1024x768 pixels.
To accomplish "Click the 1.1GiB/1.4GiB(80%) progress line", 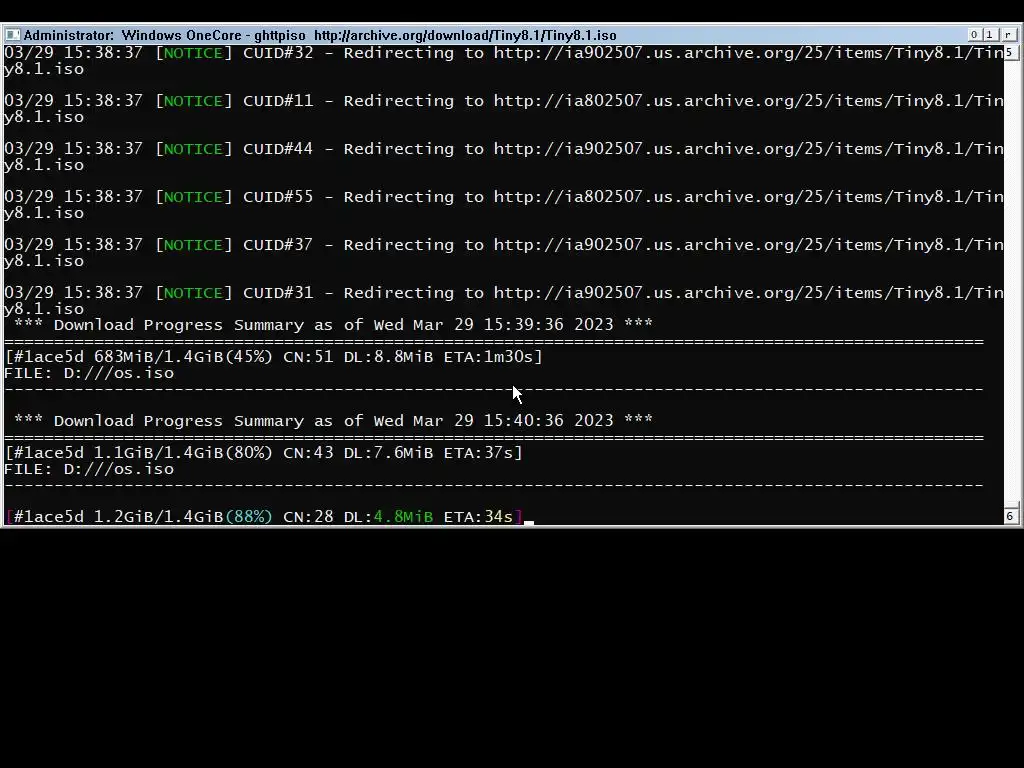I will pyautogui.click(x=263, y=453).
